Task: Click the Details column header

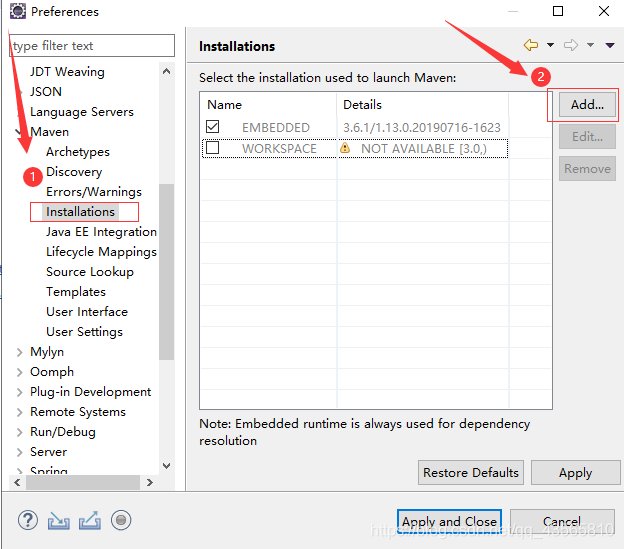Action: pyautogui.click(x=423, y=105)
